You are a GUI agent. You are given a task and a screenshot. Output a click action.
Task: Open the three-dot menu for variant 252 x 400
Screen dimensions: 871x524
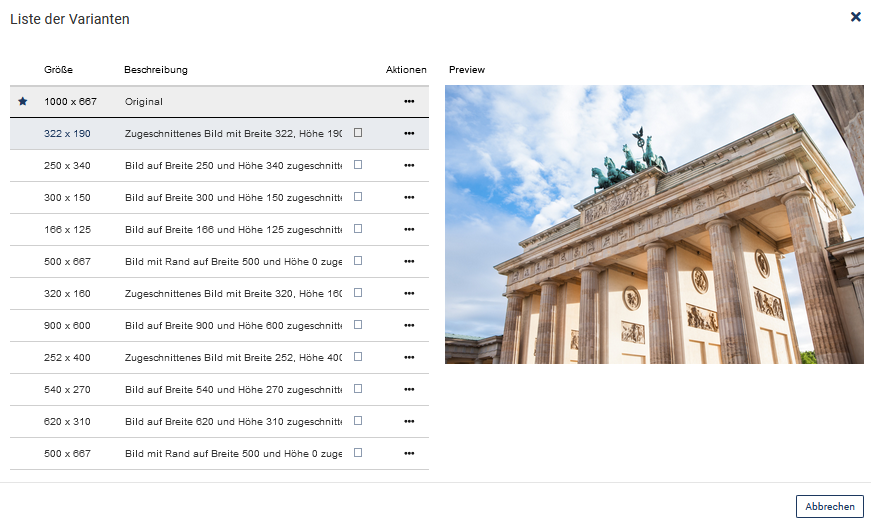tap(409, 358)
